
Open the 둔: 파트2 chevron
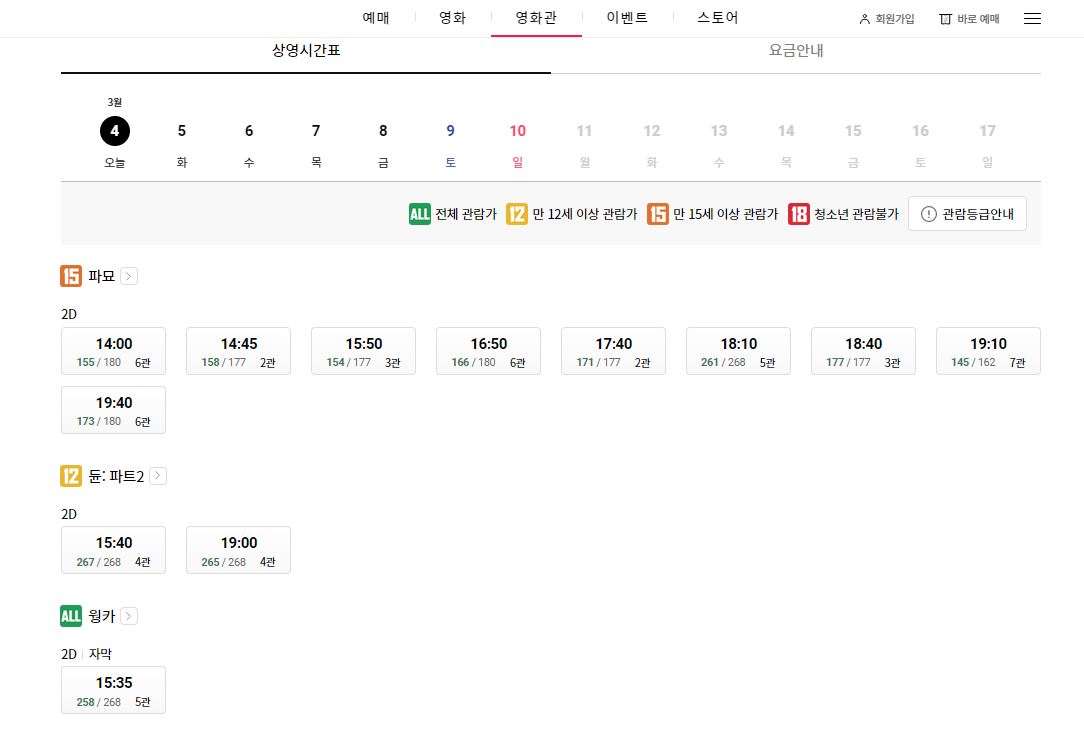coord(157,476)
